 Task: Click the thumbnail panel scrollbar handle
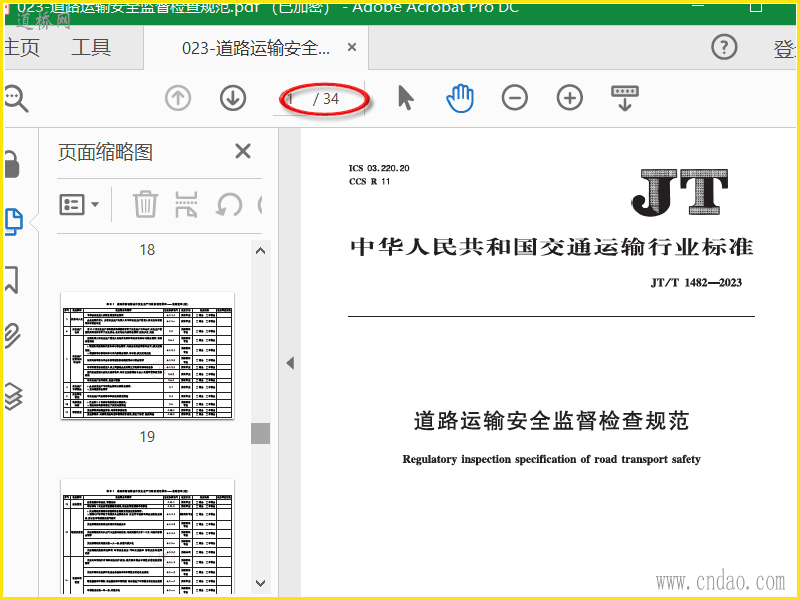coord(261,433)
